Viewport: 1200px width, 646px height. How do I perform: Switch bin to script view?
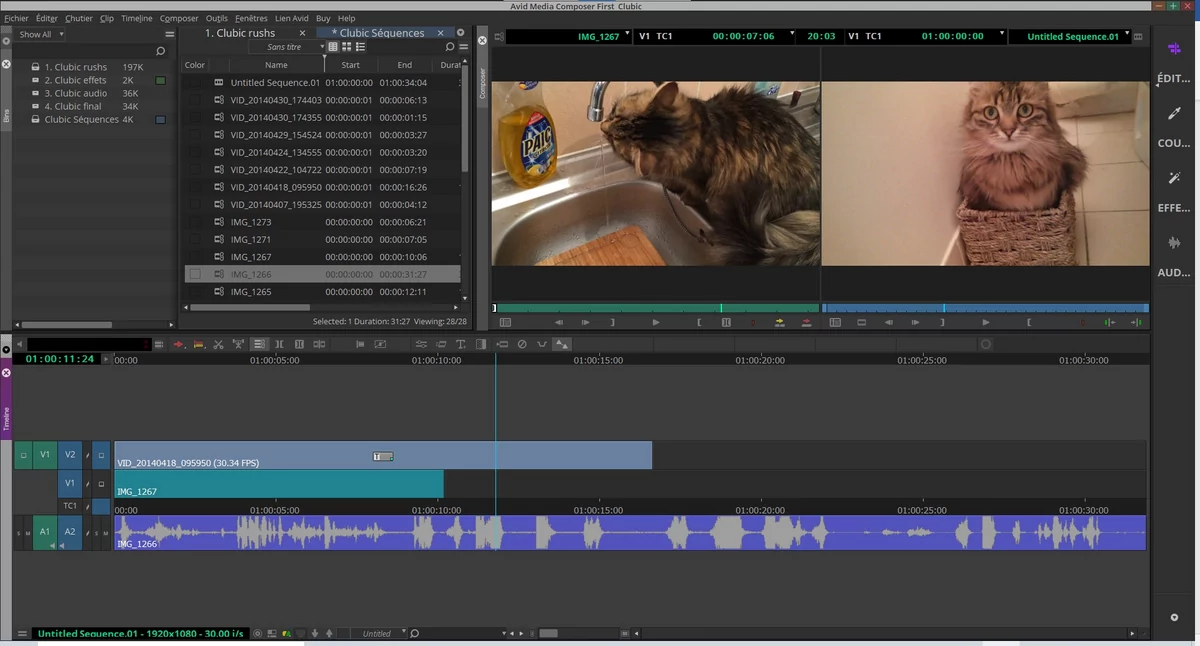coord(360,47)
